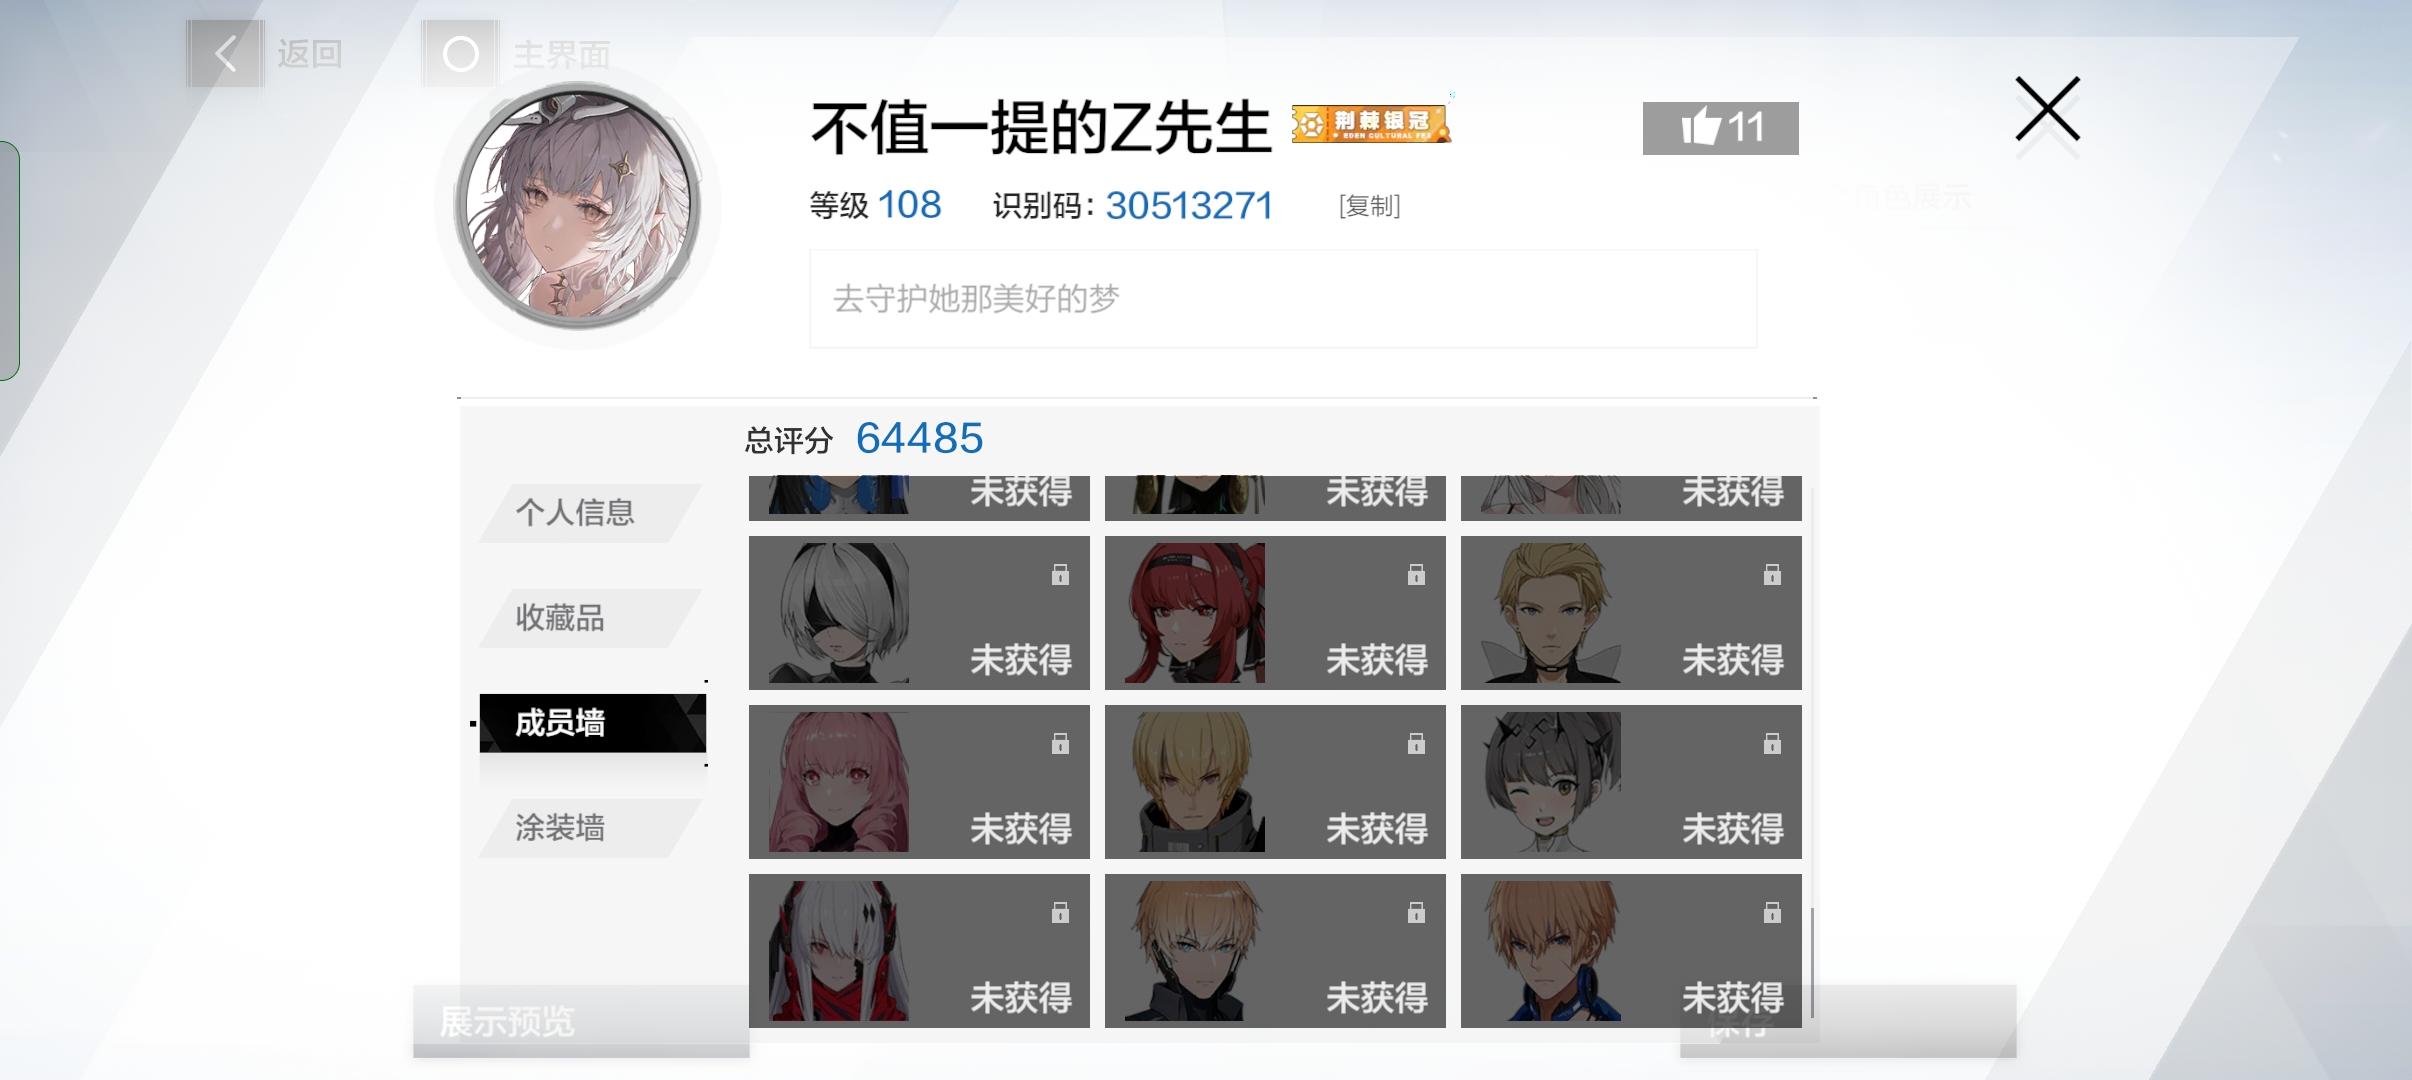Viewport: 2412px width, 1080px height.
Task: Select the white-haired red-scarf member card
Action: point(919,951)
